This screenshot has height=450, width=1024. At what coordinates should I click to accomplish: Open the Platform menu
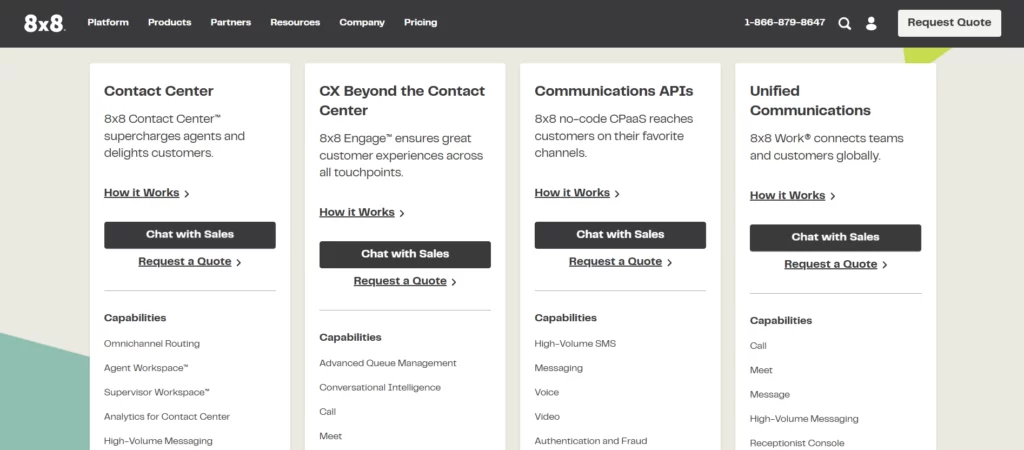(108, 22)
